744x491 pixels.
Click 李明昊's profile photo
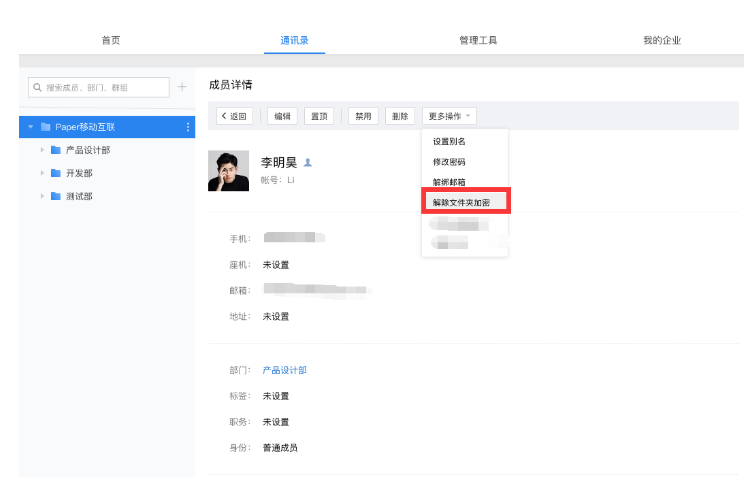point(228,171)
